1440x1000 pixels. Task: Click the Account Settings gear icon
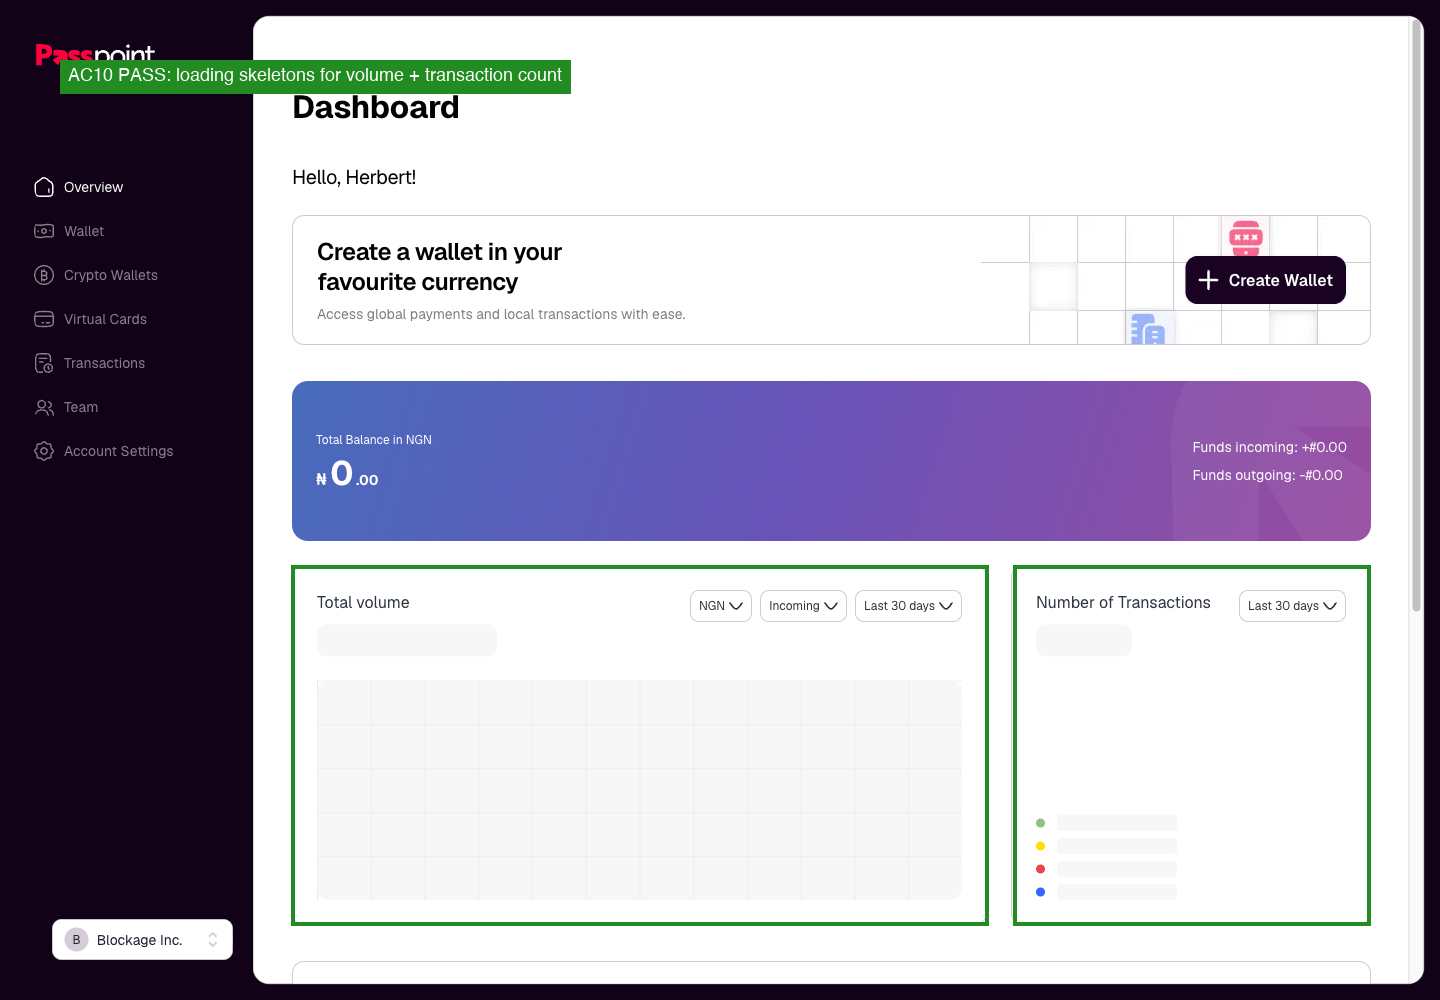pos(44,451)
